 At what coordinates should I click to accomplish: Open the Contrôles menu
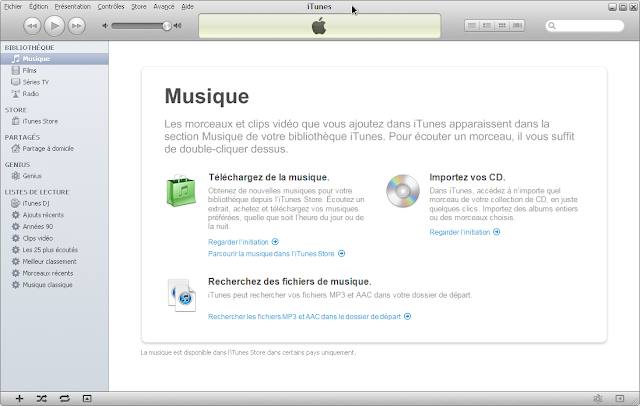coord(111,7)
